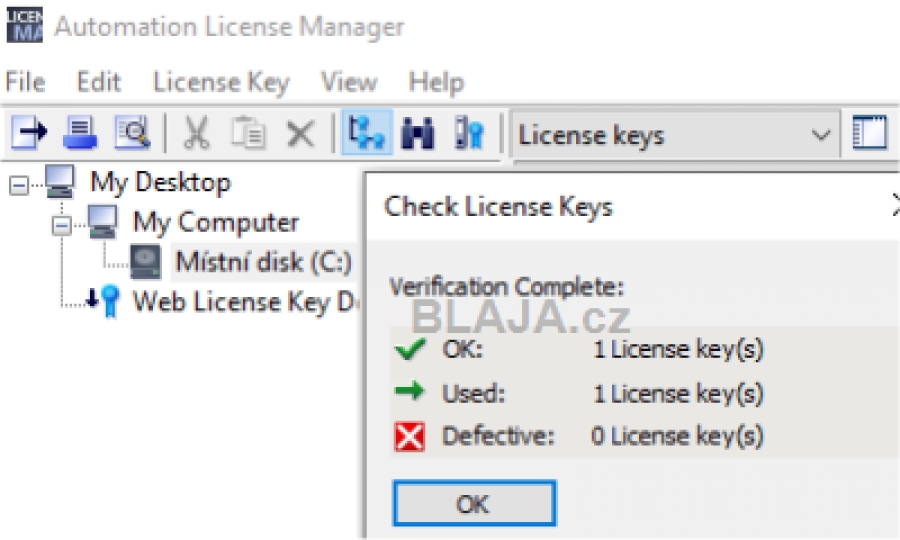
Task: Click the delete X toolbar icon
Action: [301, 134]
